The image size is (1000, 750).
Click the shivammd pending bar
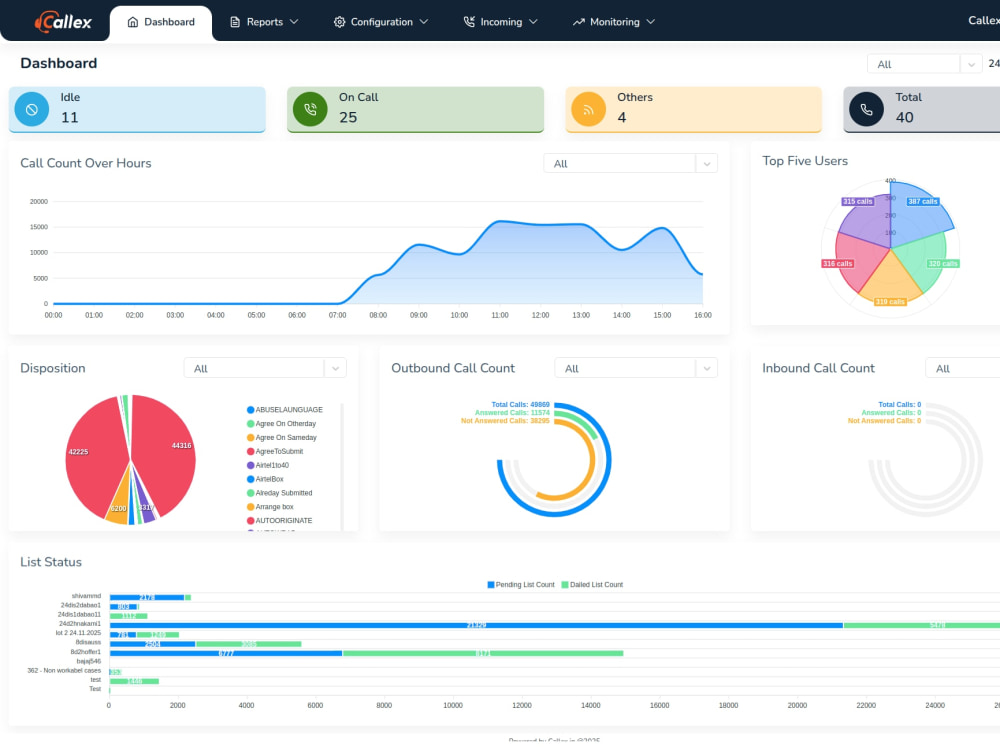coord(147,598)
